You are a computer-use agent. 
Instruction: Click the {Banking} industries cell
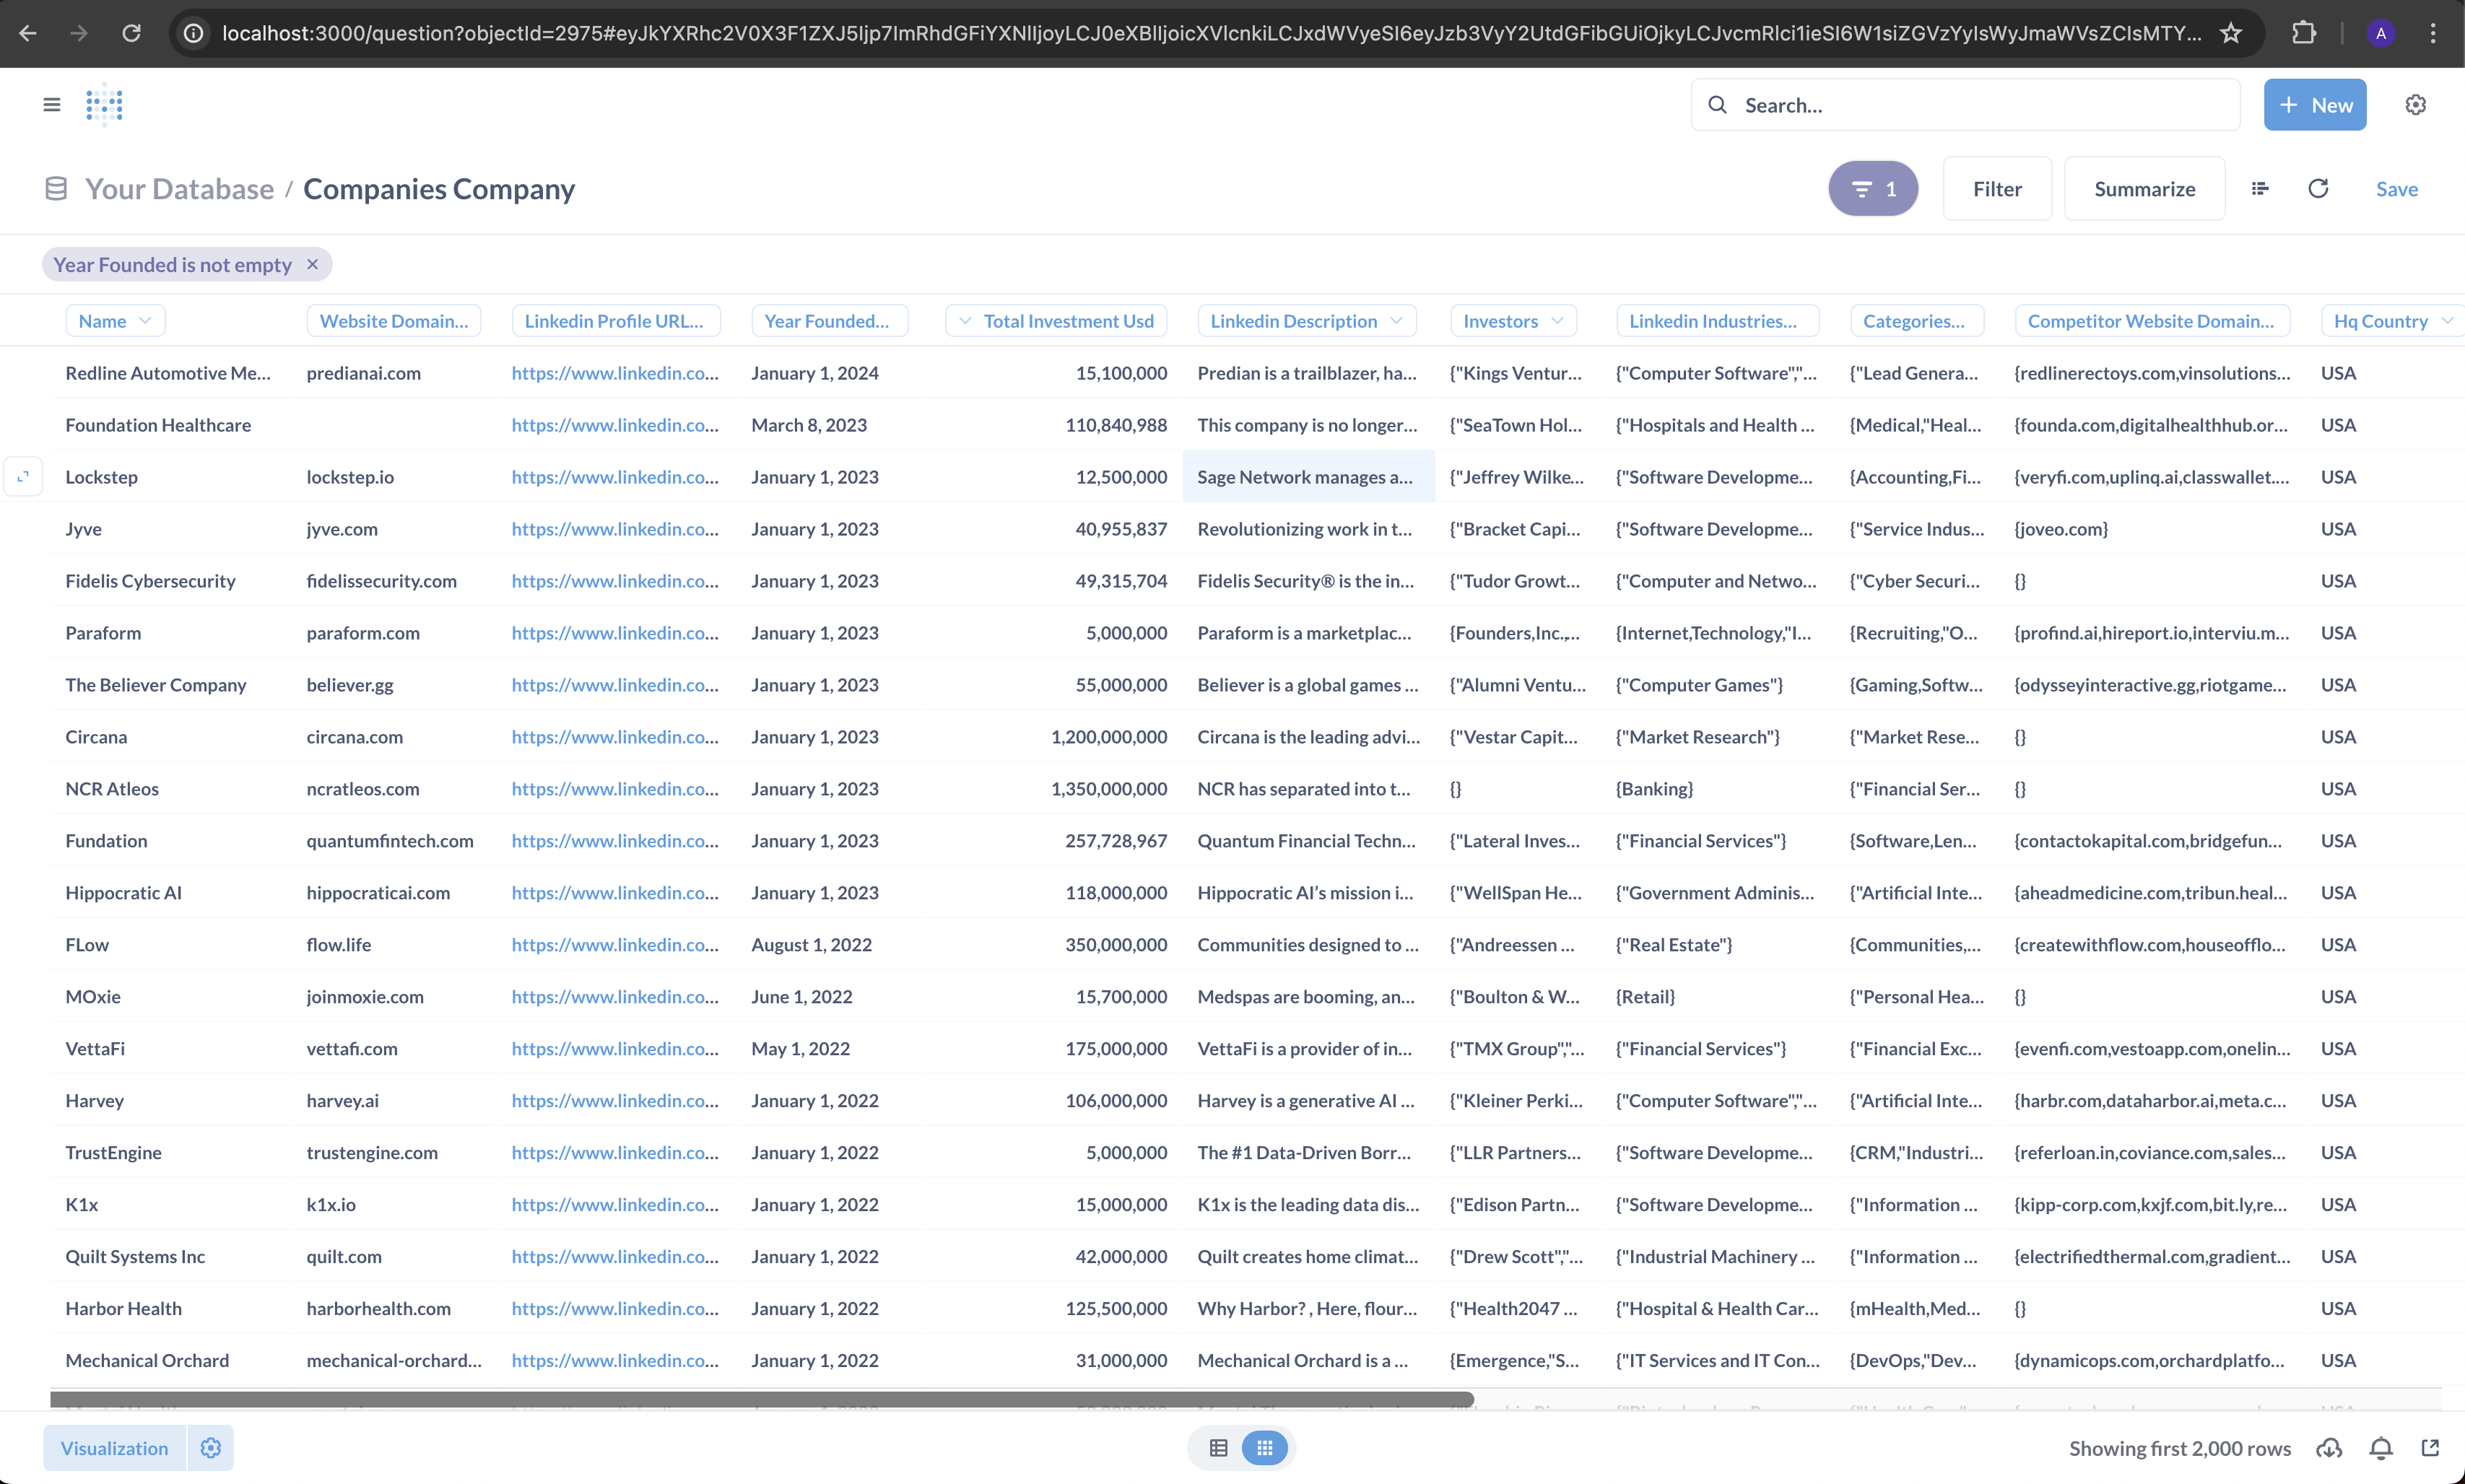(x=1654, y=789)
